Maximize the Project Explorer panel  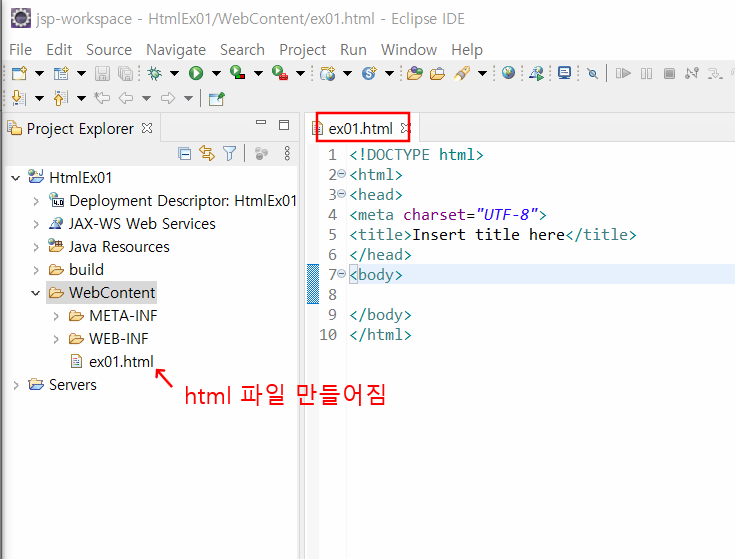tap(284, 125)
